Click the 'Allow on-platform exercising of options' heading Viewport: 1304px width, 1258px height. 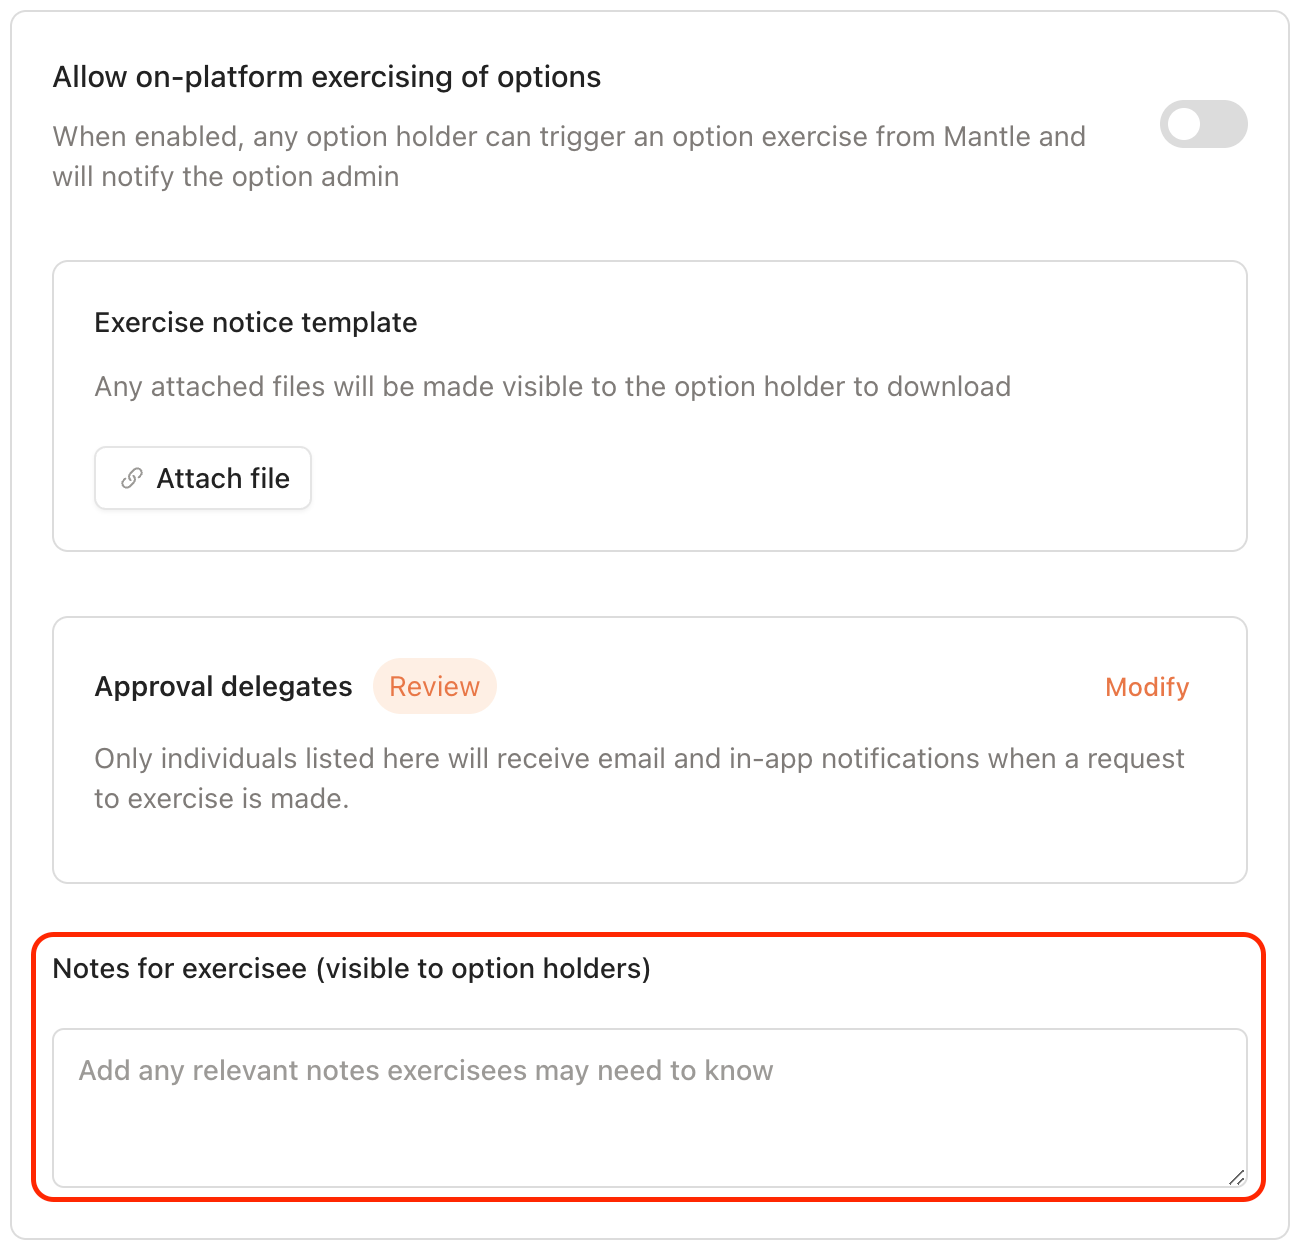click(326, 77)
